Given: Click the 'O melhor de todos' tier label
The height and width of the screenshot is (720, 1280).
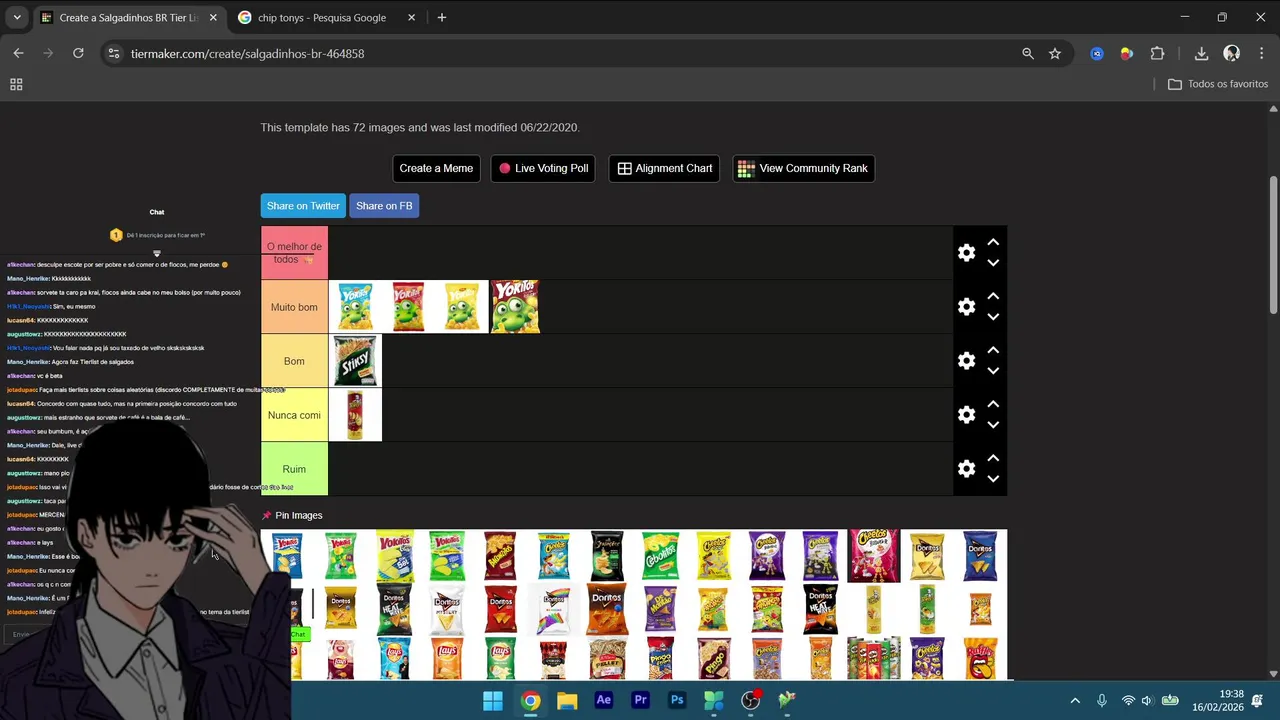Looking at the screenshot, I should [x=294, y=253].
